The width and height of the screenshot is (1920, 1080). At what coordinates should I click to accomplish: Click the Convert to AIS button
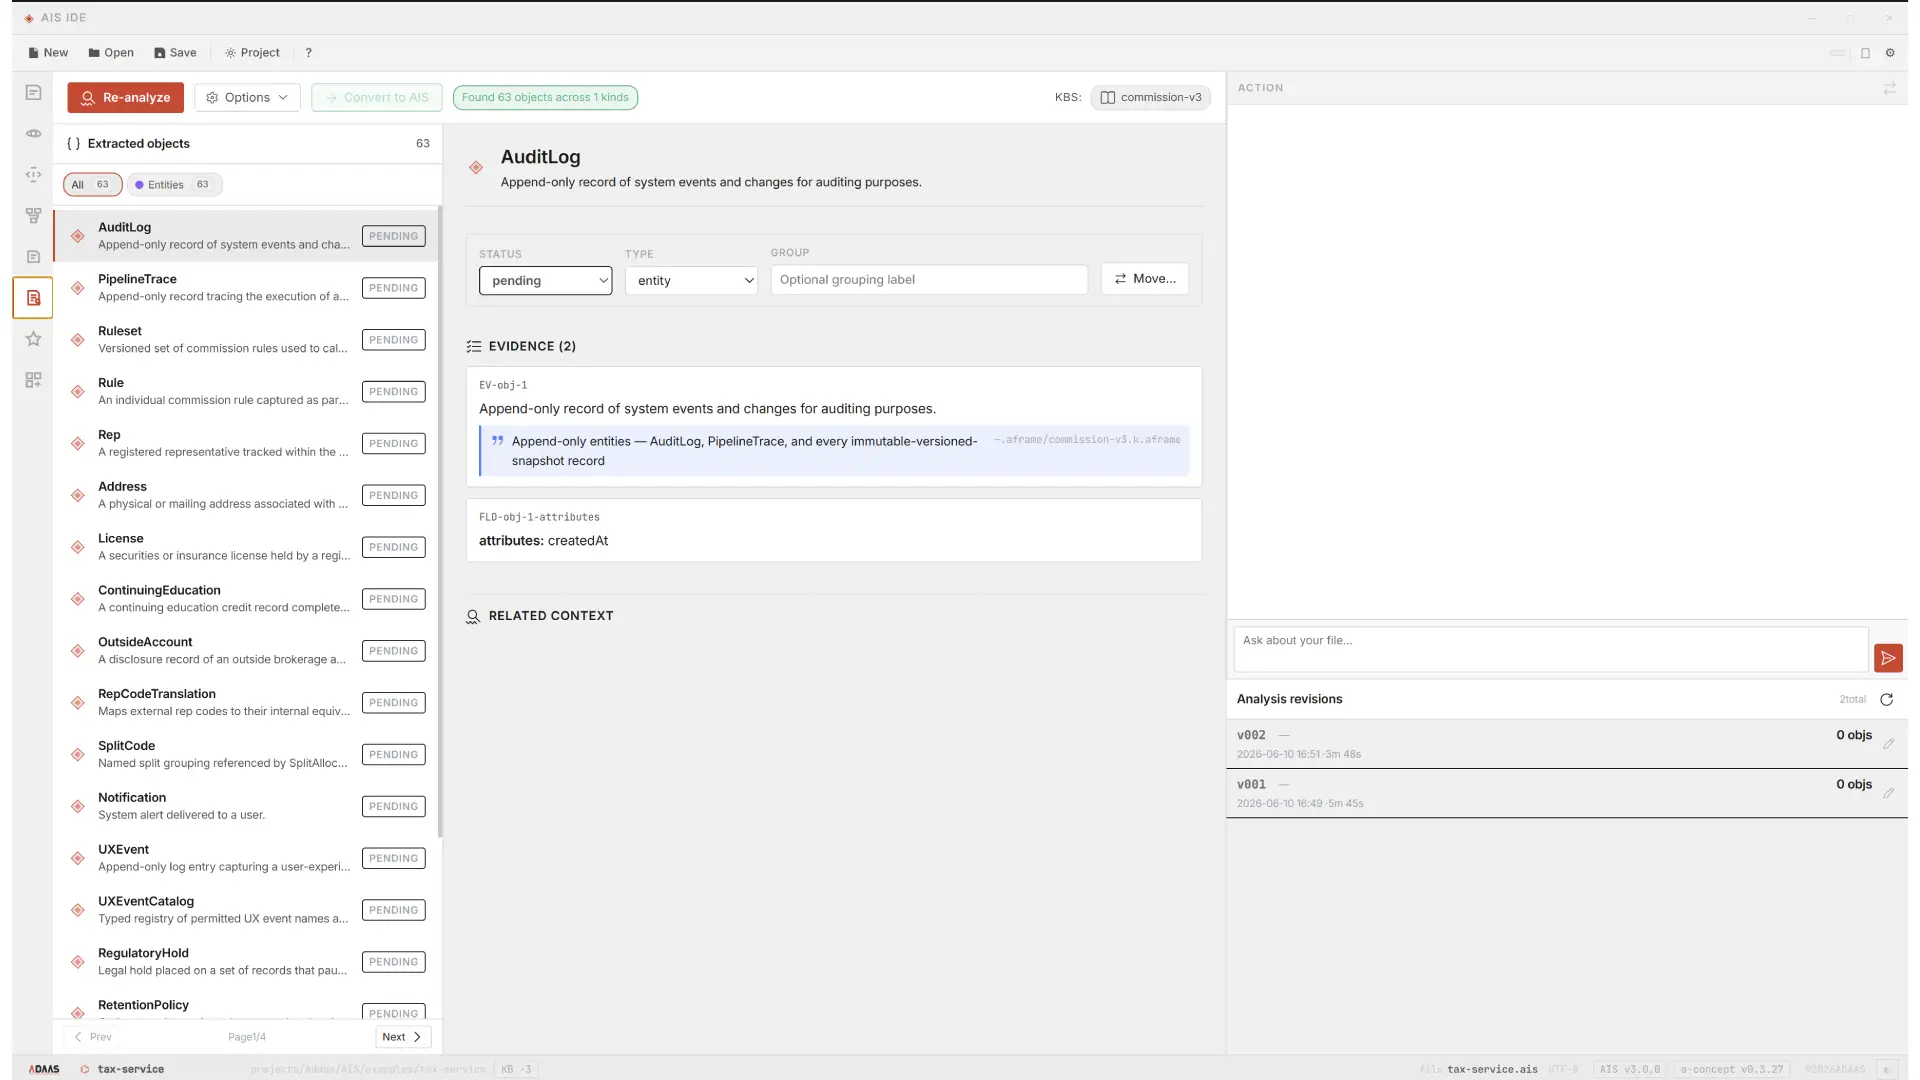pyautogui.click(x=377, y=97)
